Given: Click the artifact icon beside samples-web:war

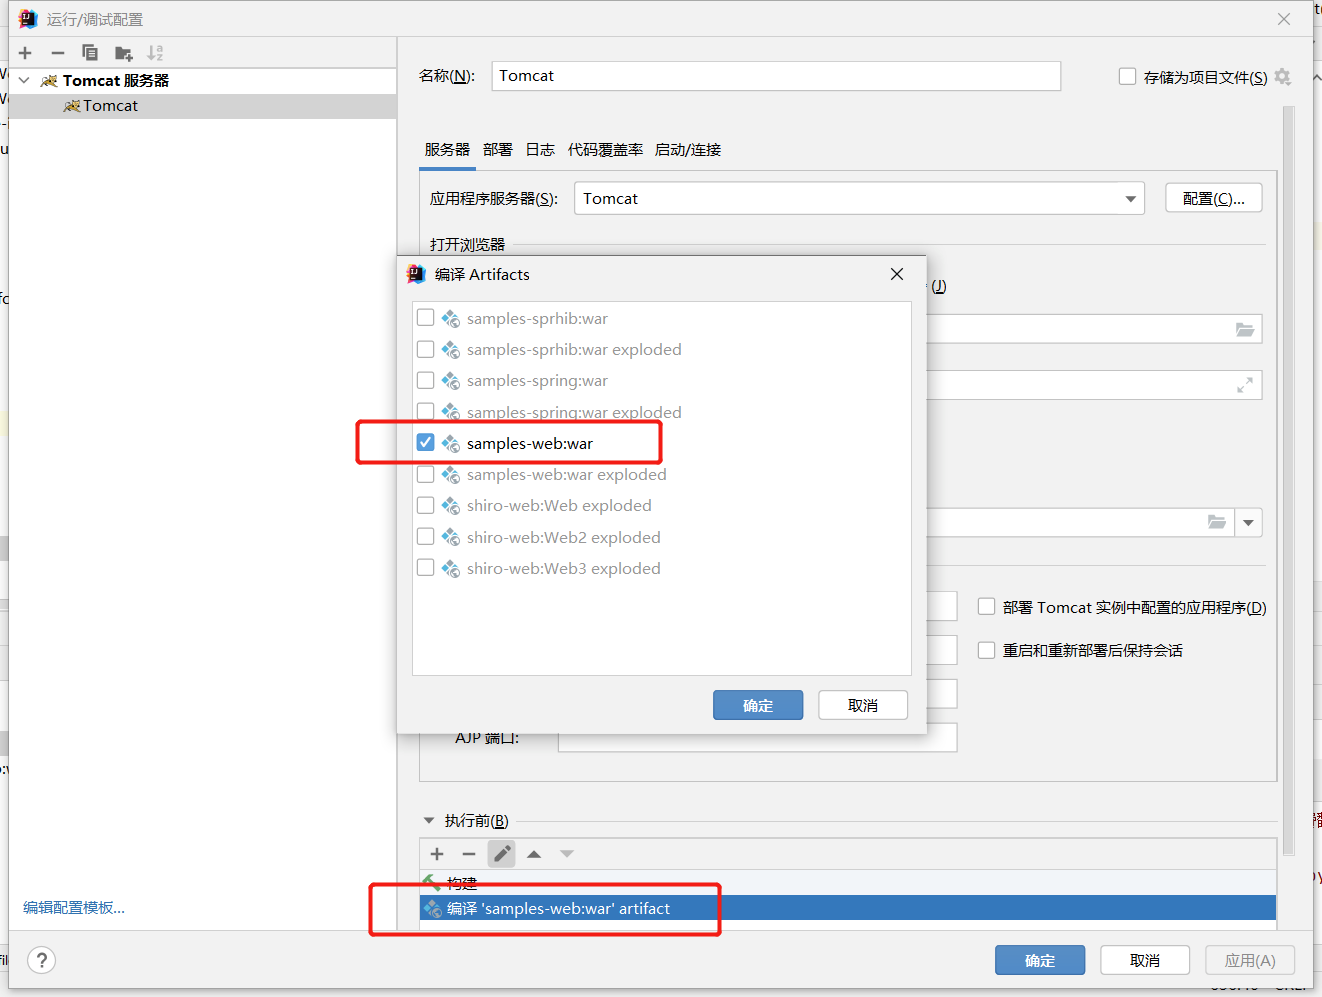Looking at the screenshot, I should pos(451,443).
